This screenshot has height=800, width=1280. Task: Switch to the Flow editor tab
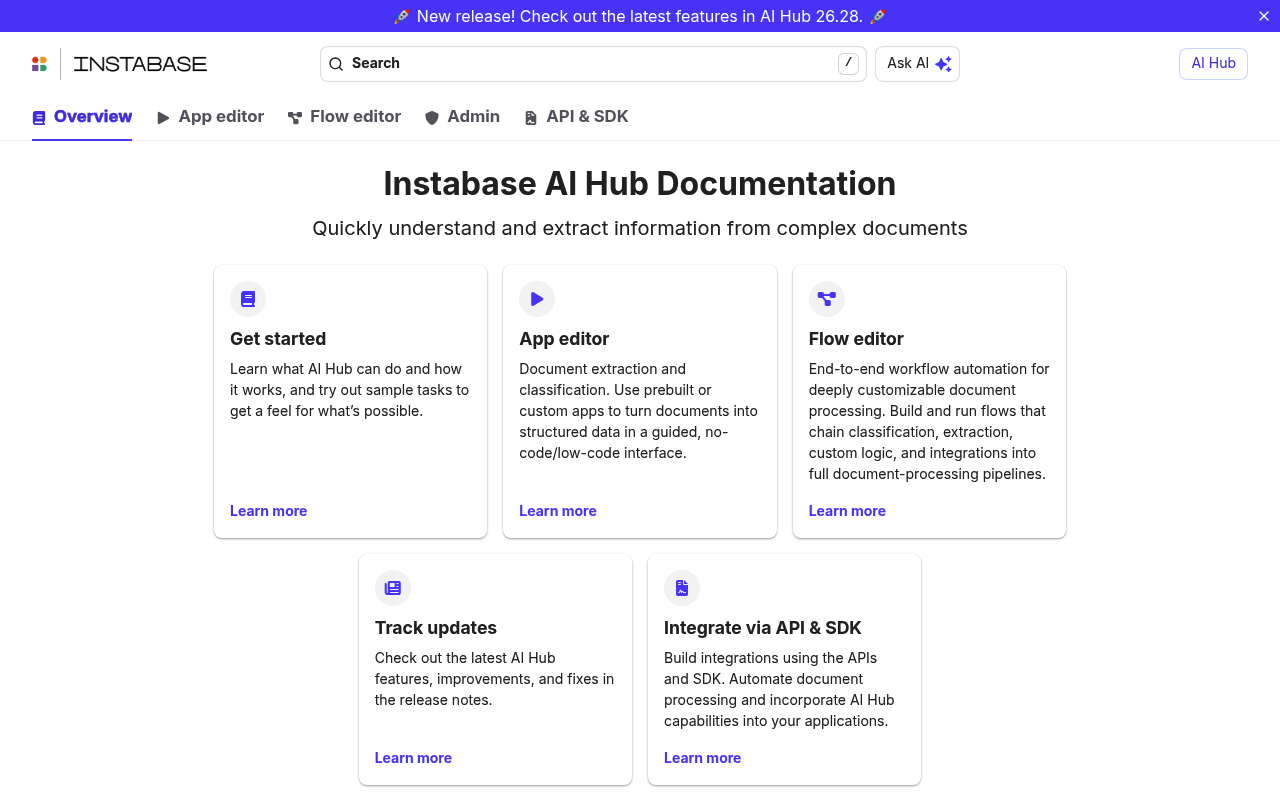click(344, 117)
